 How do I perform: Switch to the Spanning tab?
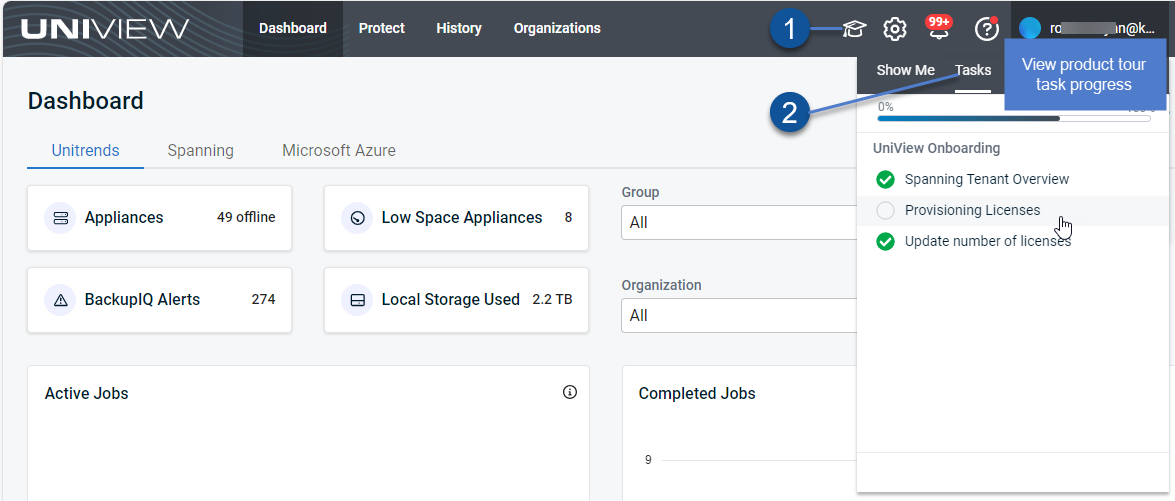200,151
